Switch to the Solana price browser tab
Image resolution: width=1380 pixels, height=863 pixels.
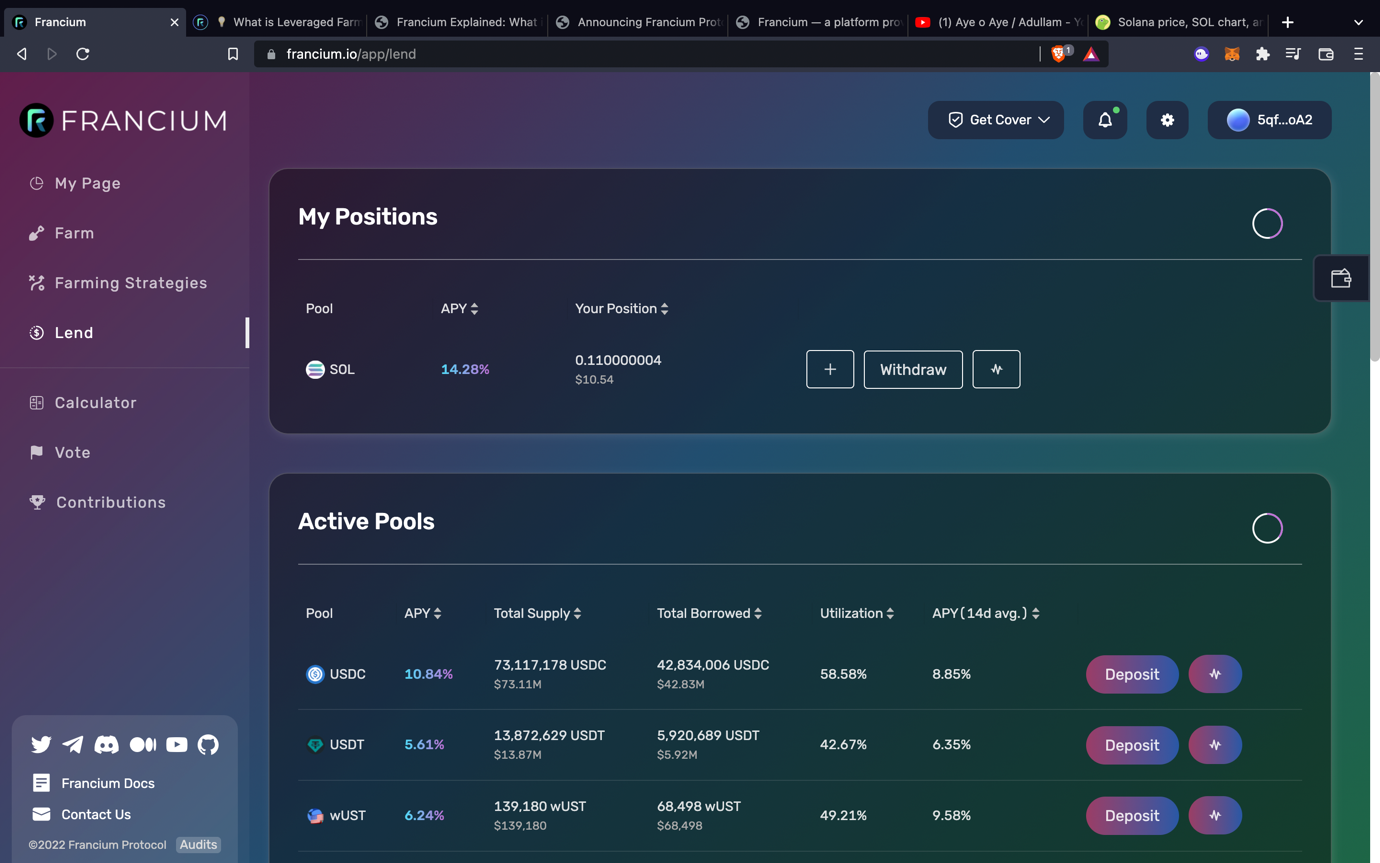click(1179, 22)
